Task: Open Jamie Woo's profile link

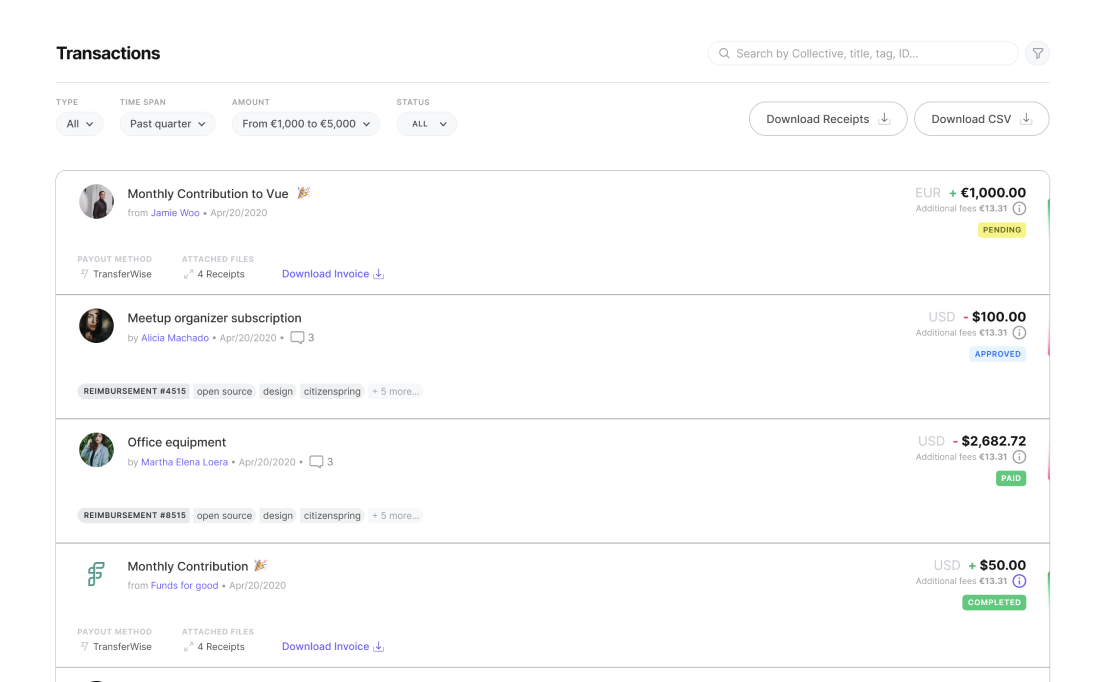Action: point(175,213)
